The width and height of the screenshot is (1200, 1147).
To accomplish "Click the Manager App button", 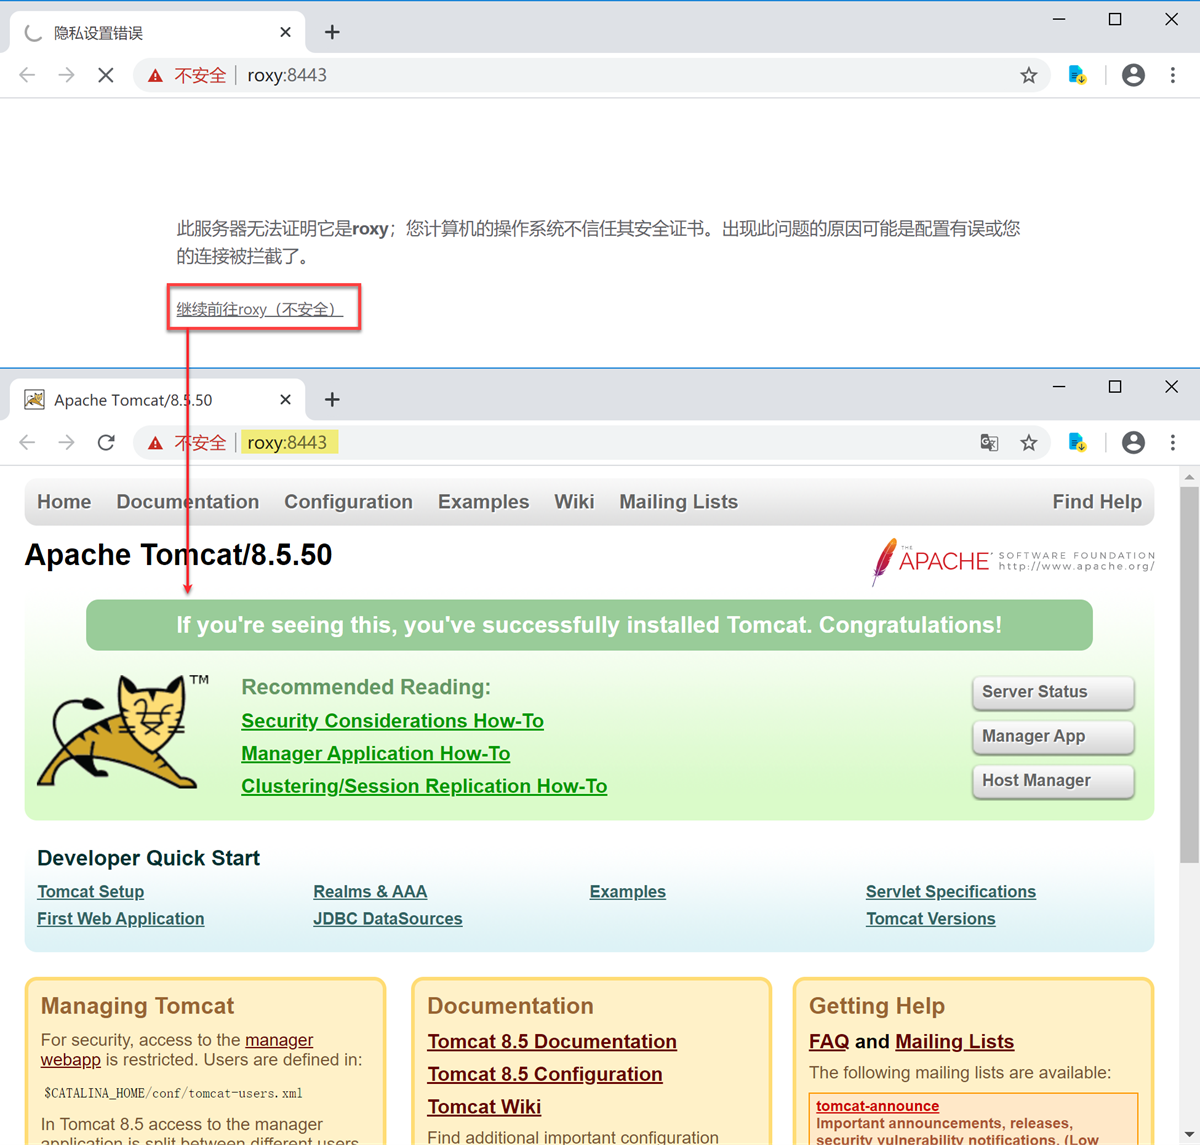I will click(x=1053, y=736).
